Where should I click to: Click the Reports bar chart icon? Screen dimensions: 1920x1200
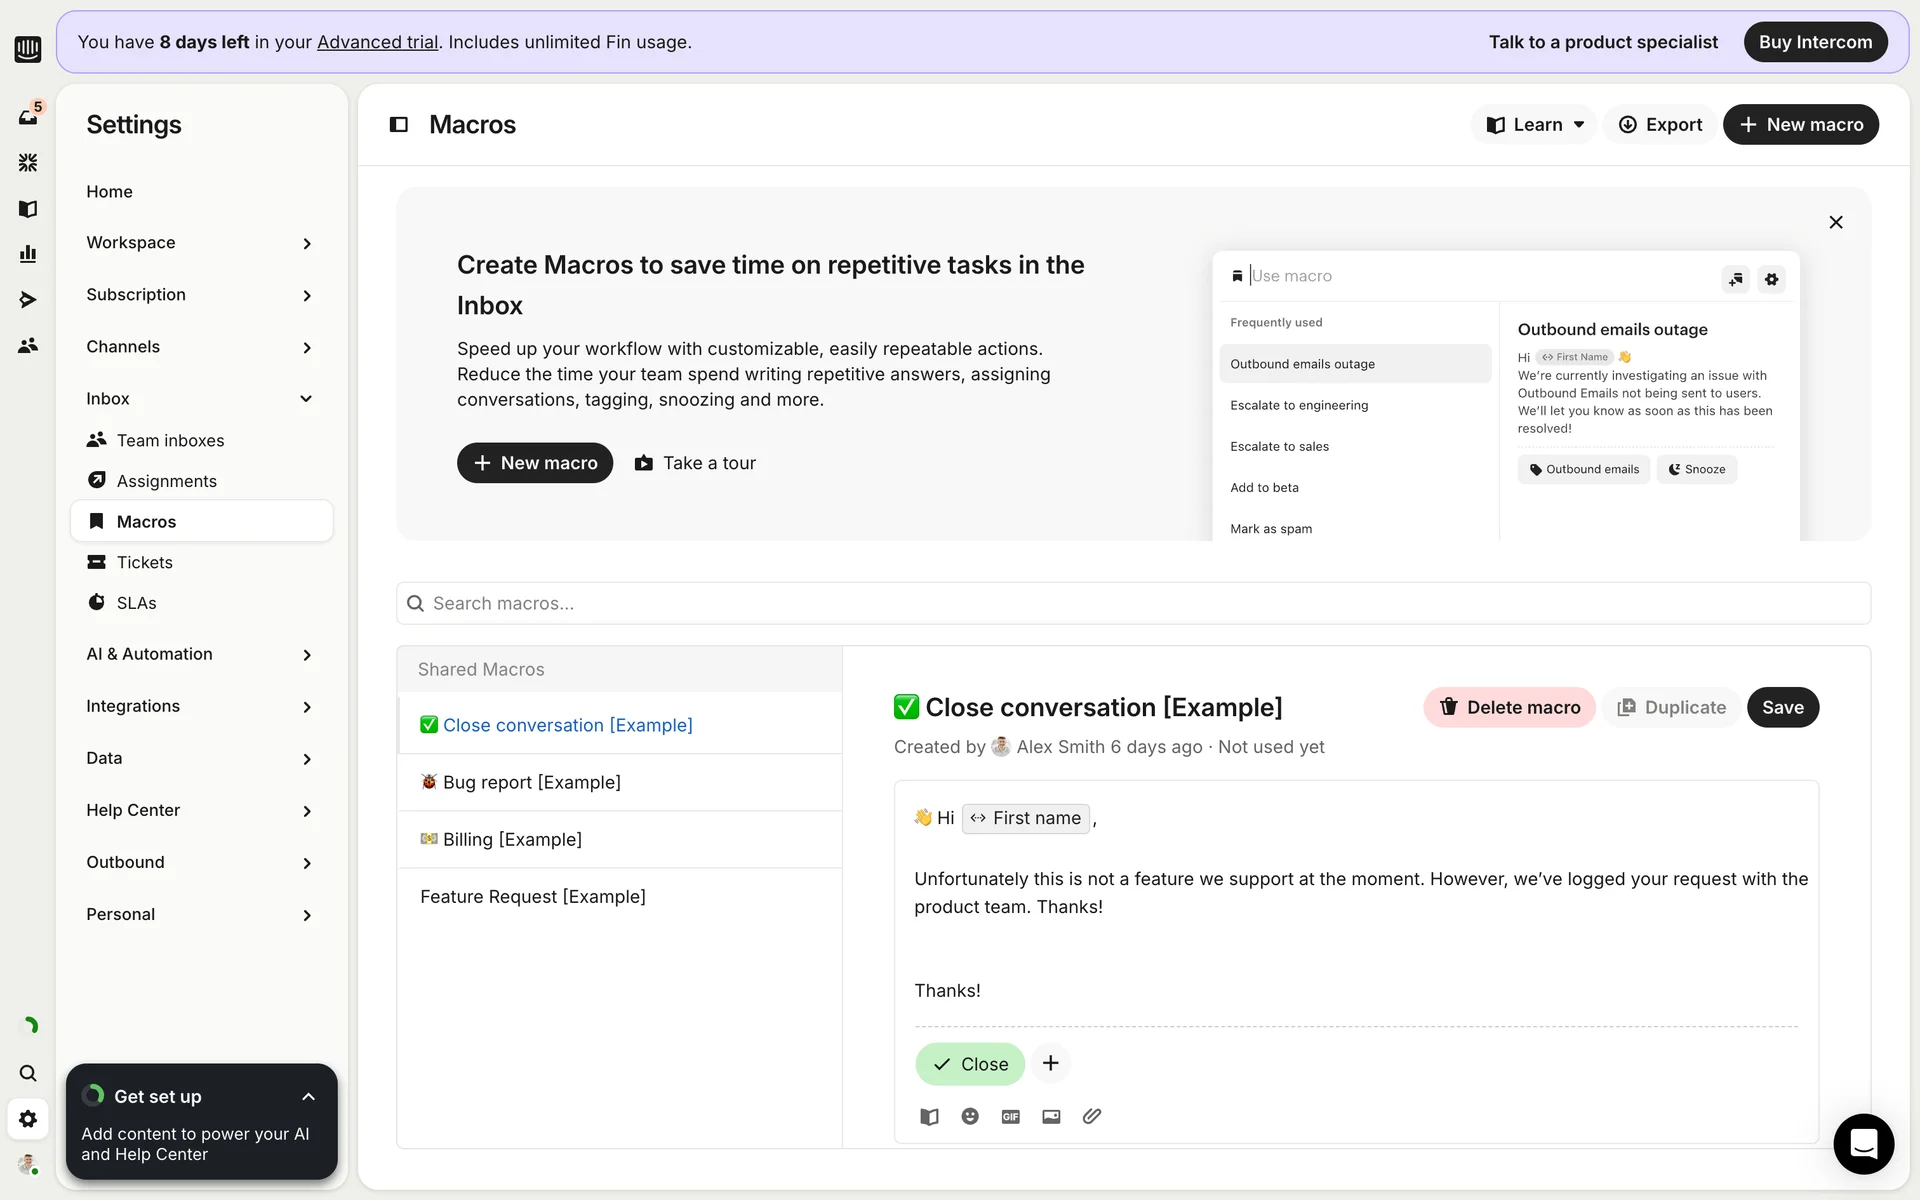tap(28, 254)
